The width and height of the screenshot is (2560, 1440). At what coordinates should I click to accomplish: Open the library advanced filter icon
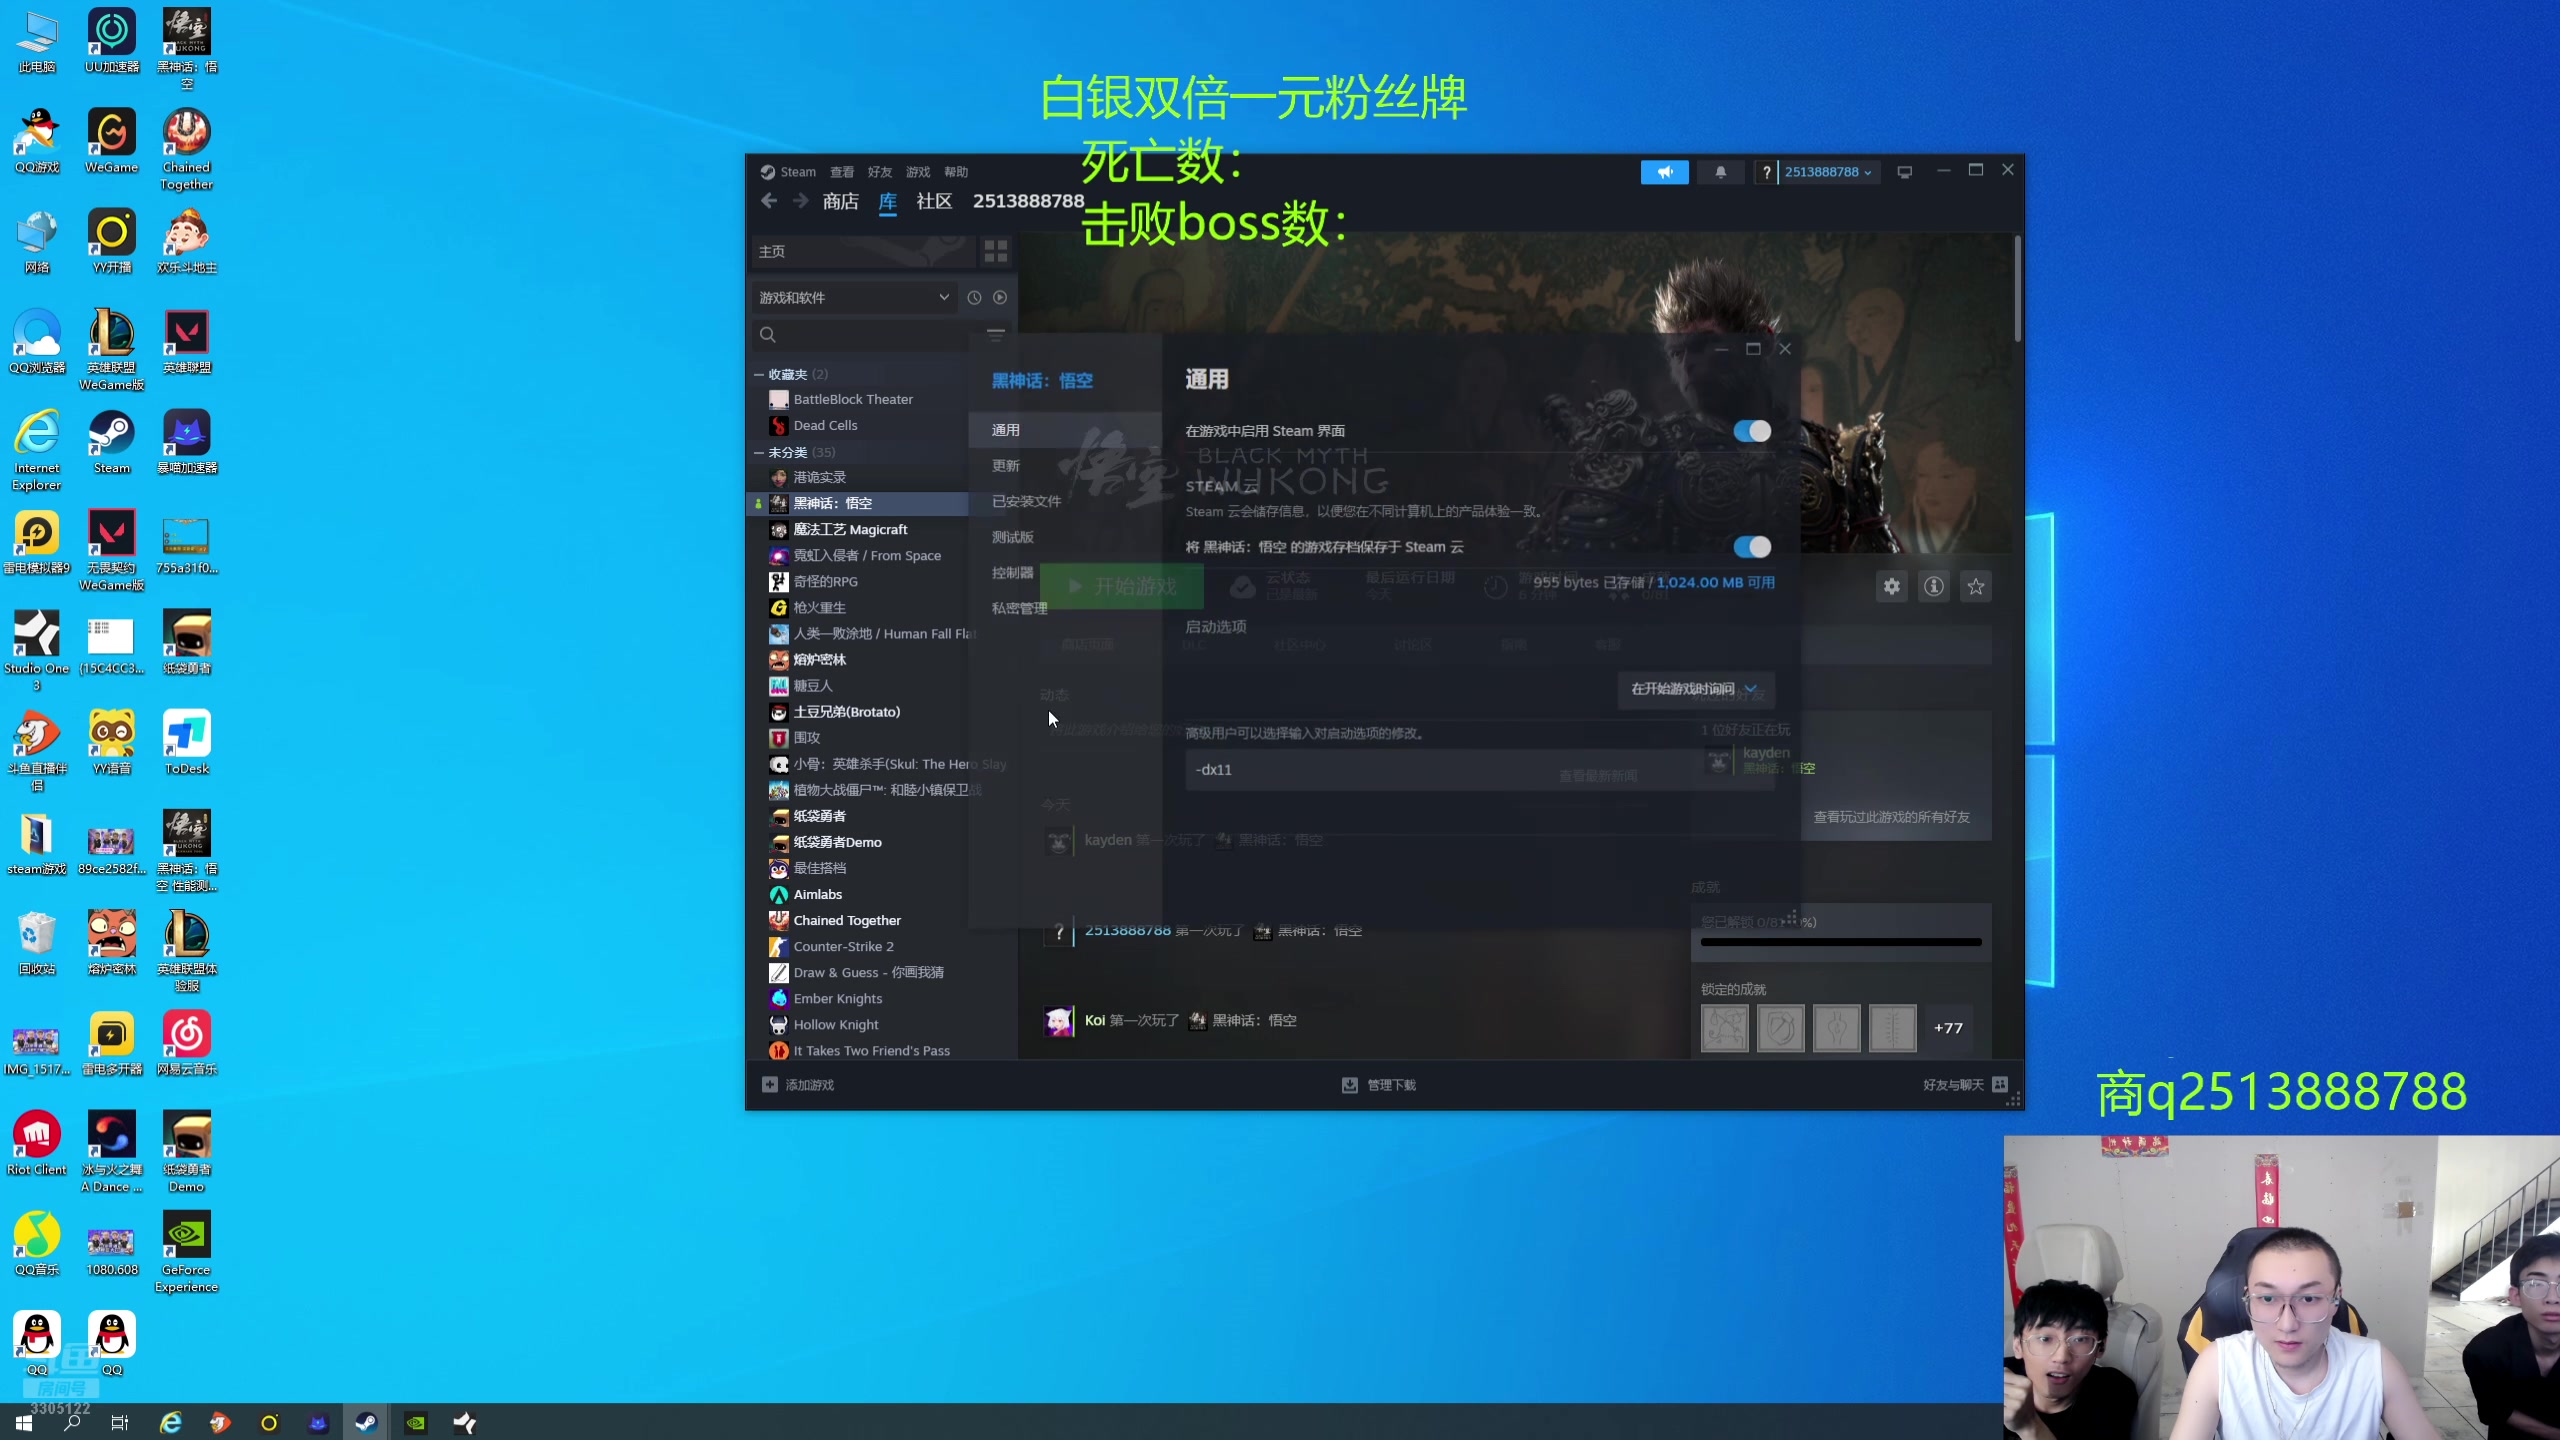(x=995, y=334)
